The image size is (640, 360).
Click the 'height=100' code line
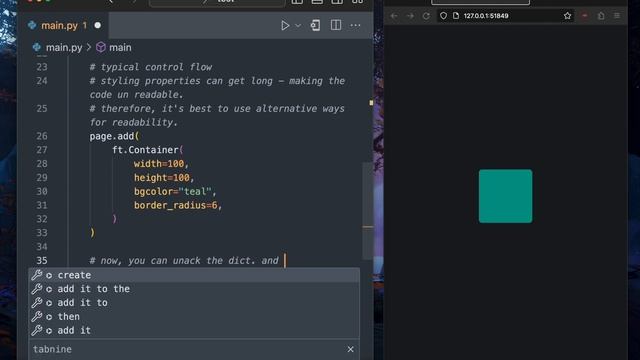[x=164, y=178]
